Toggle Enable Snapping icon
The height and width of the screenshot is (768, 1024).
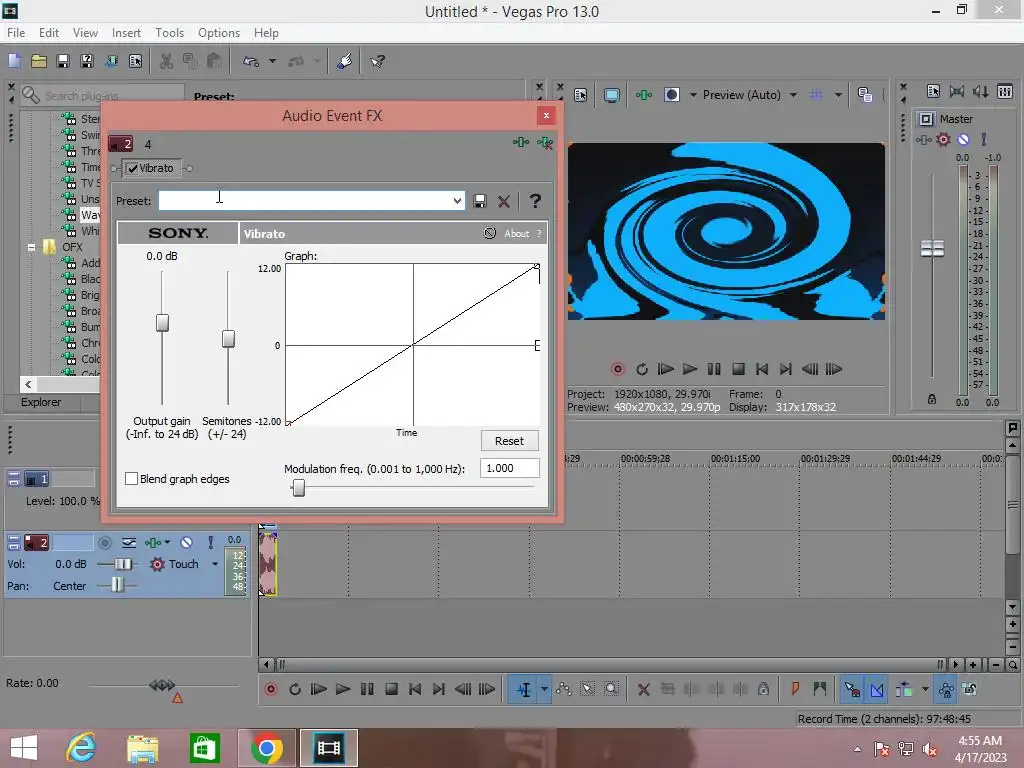(x=852, y=690)
